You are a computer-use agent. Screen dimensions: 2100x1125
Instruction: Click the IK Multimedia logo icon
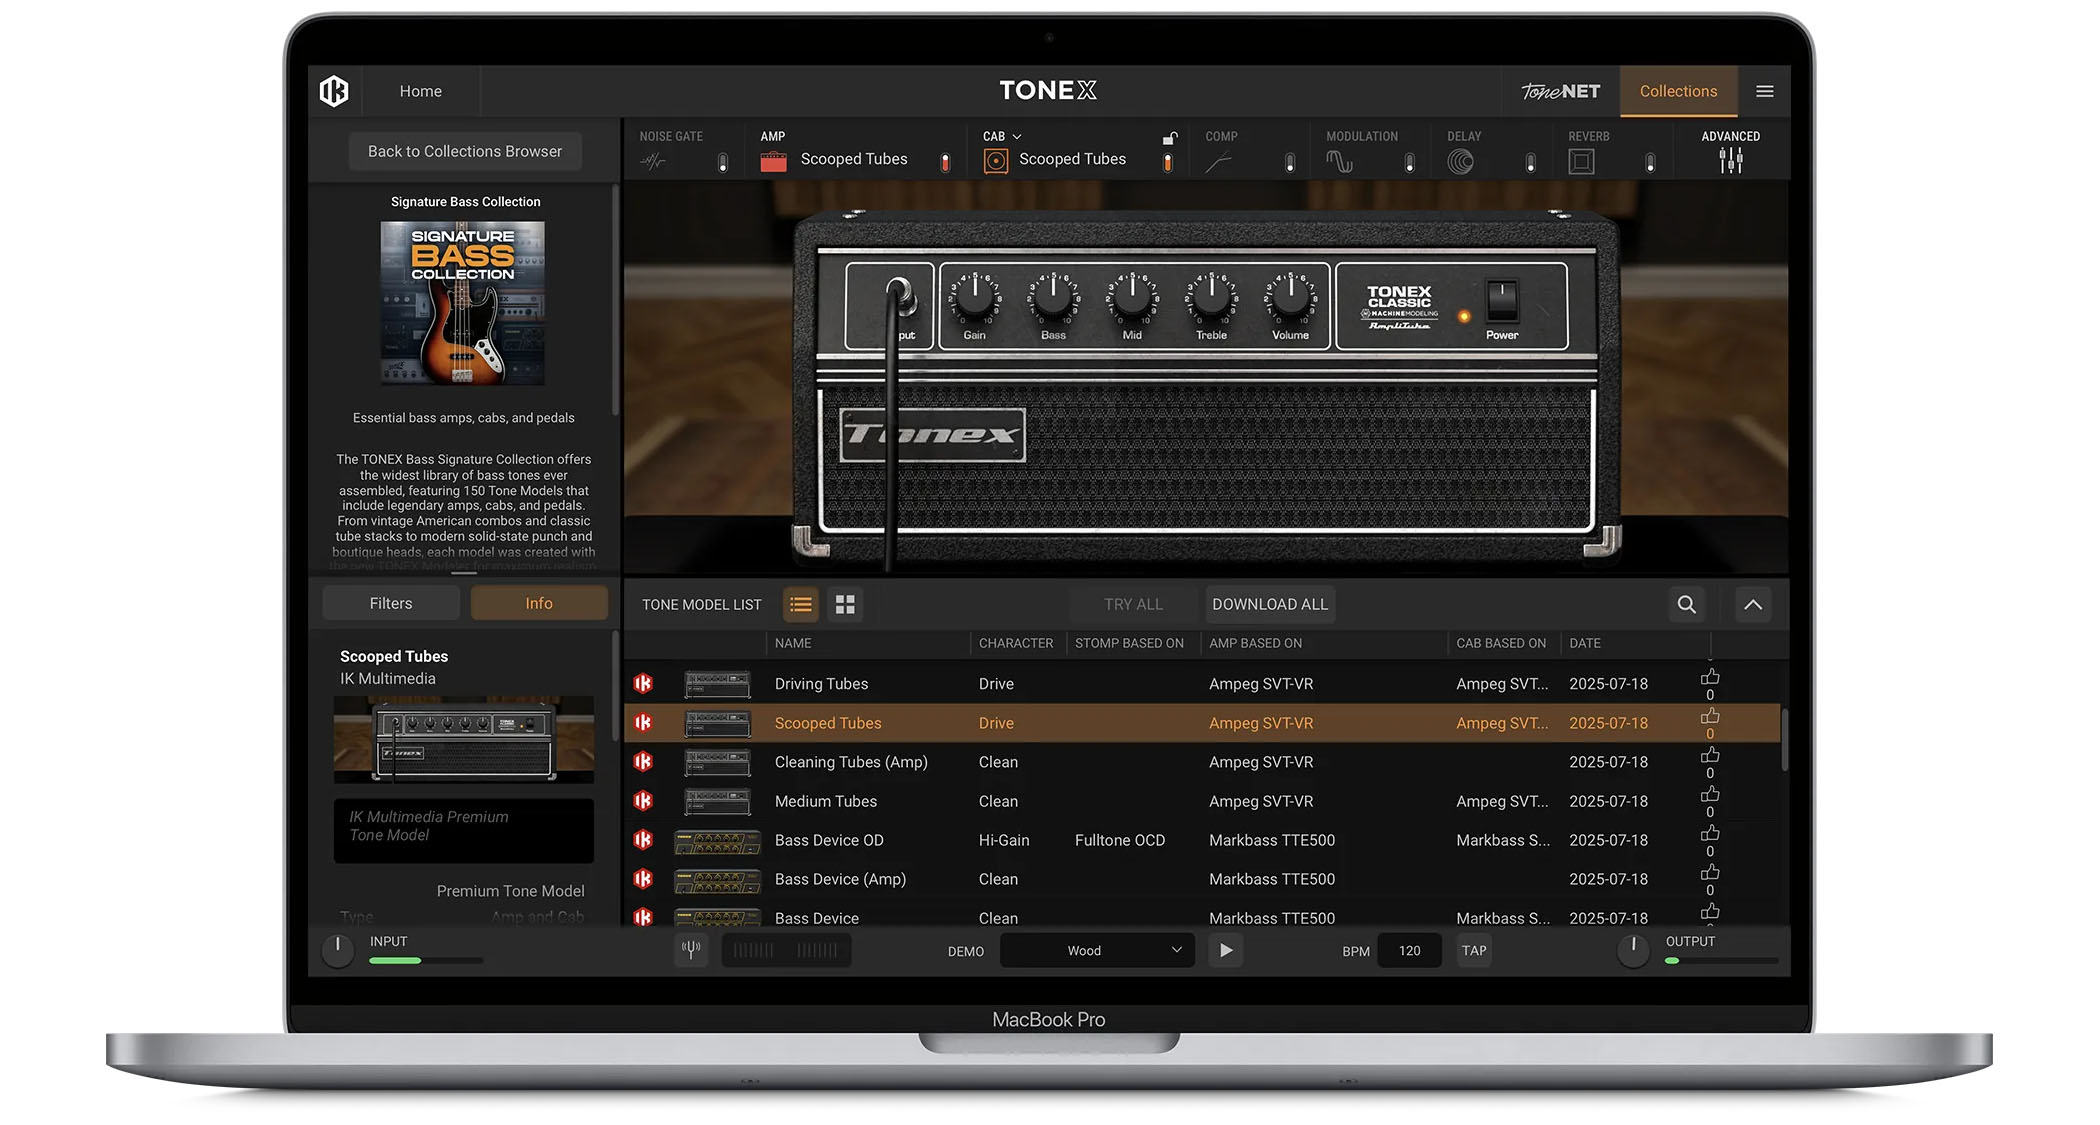[x=334, y=91]
